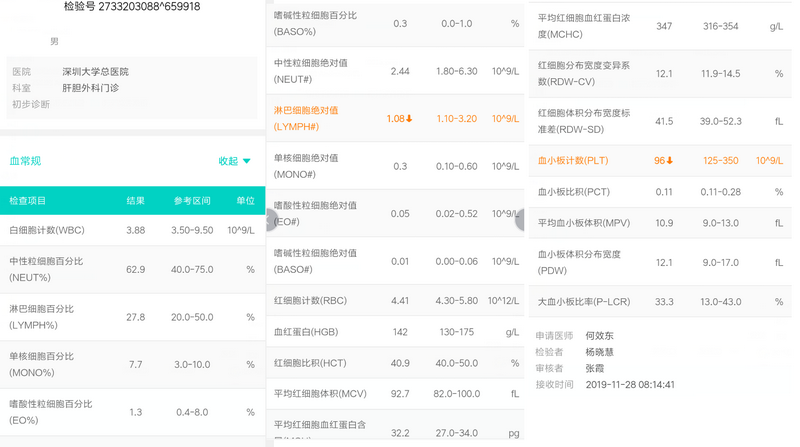Click the down arrow beside 1.08

(409, 118)
